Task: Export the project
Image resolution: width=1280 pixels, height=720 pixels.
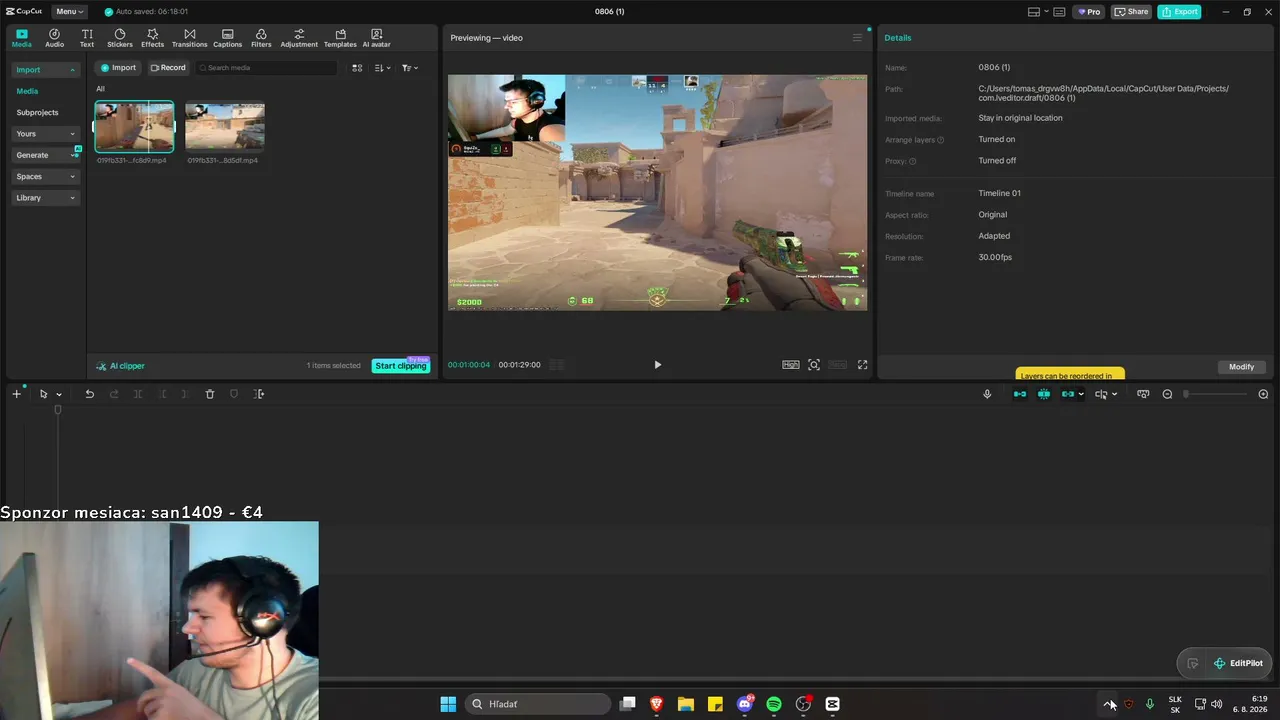Action: pyautogui.click(x=1179, y=12)
